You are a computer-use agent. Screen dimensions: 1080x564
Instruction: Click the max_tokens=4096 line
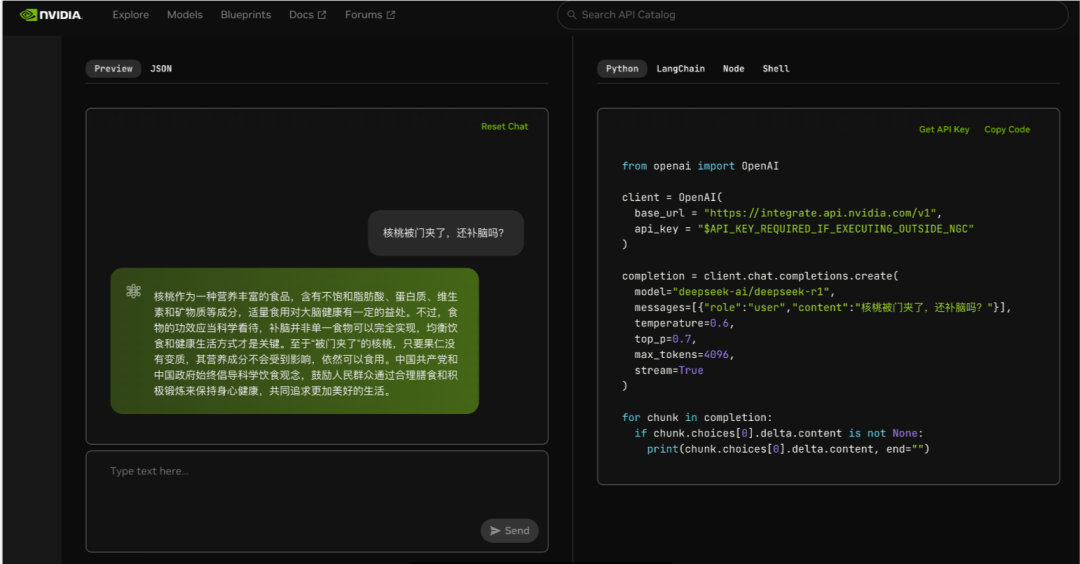coord(684,355)
